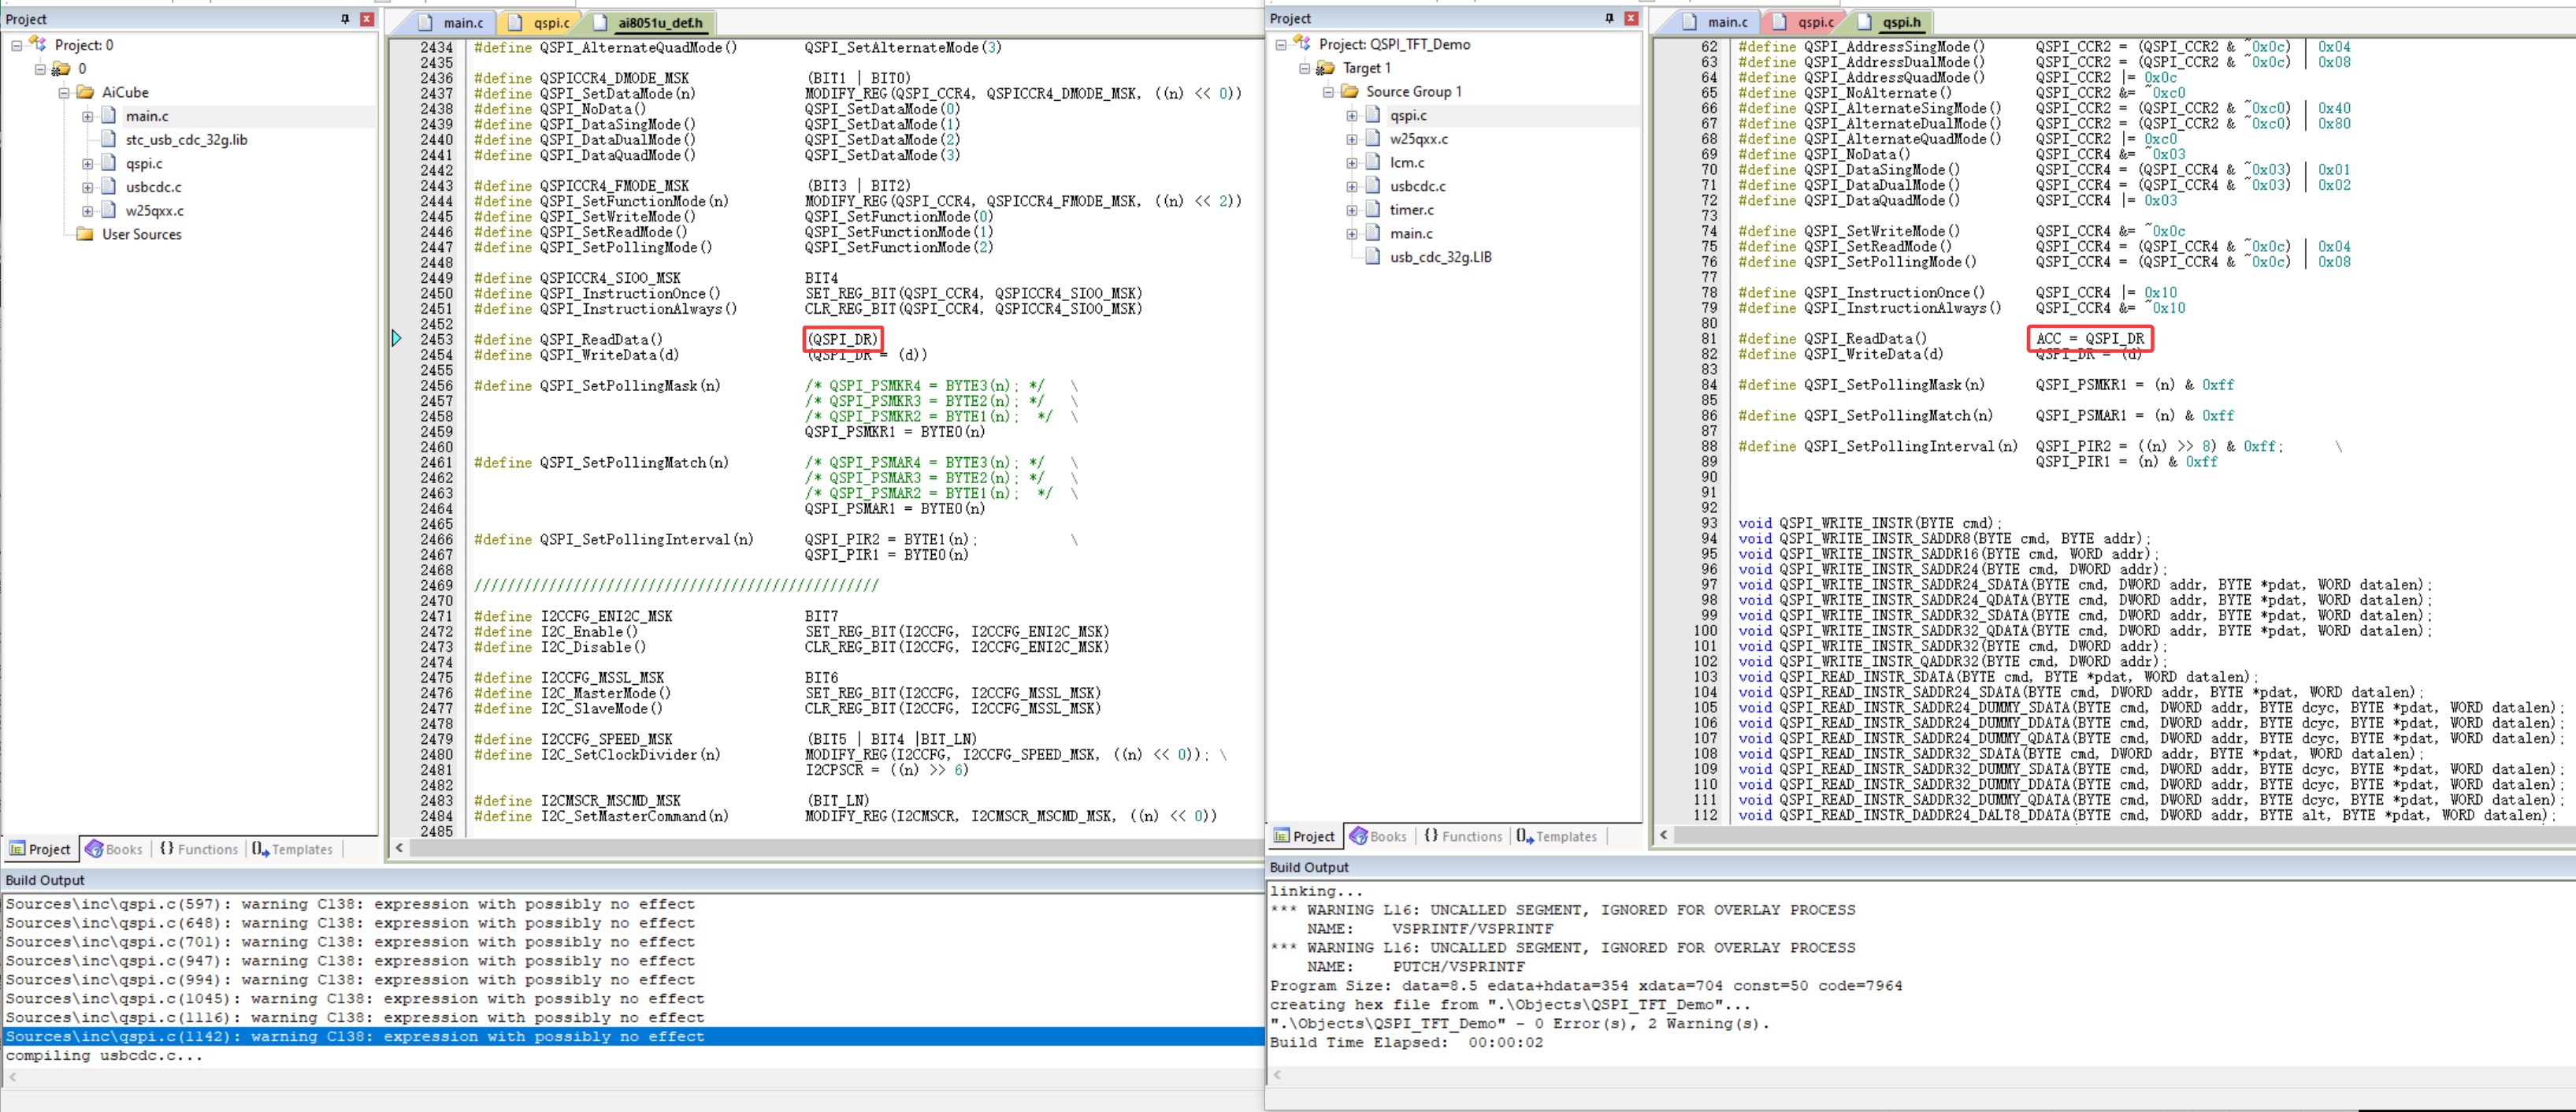Expand timer.c under Source Group 1

1351,210
